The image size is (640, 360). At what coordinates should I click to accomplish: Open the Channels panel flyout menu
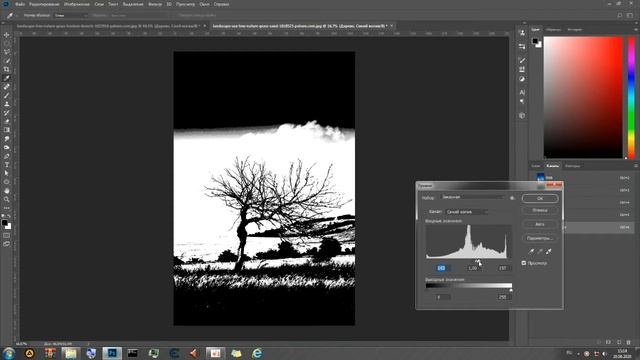coord(636,166)
